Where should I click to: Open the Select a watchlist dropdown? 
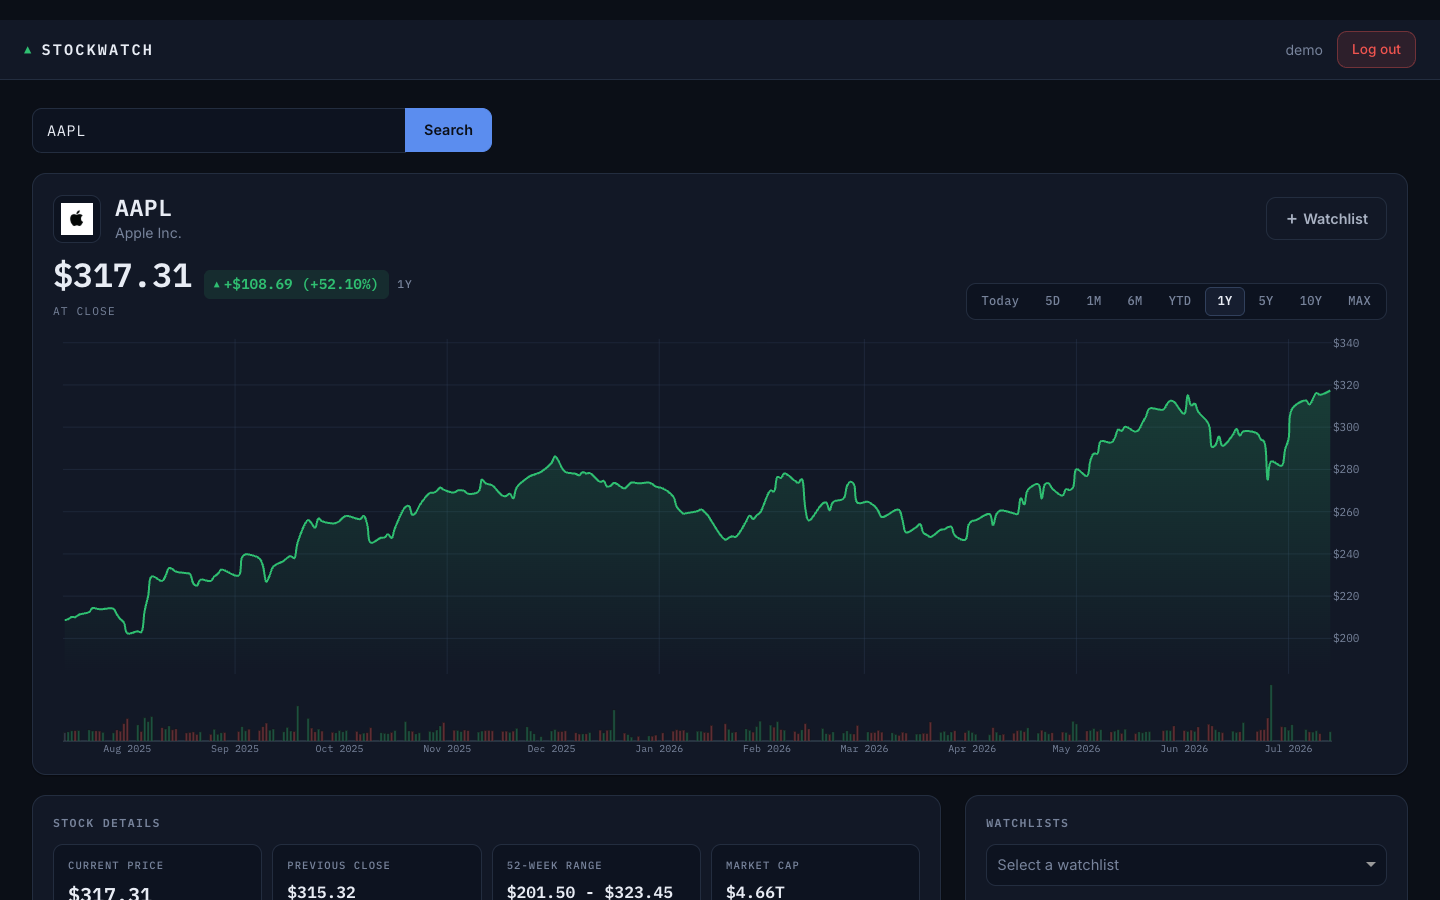[1186, 865]
